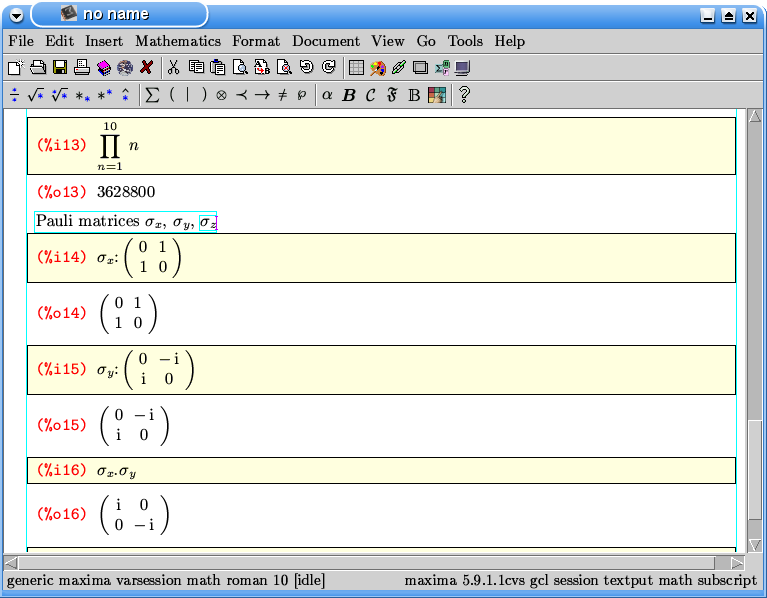Save document using floppy disk icon

tap(60, 67)
